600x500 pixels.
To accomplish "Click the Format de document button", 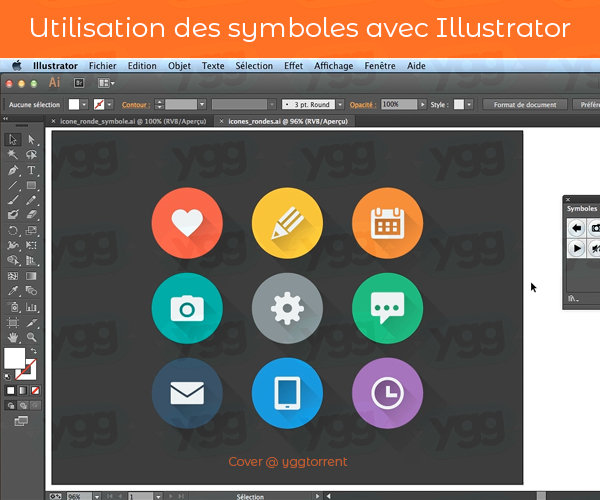I will [525, 104].
